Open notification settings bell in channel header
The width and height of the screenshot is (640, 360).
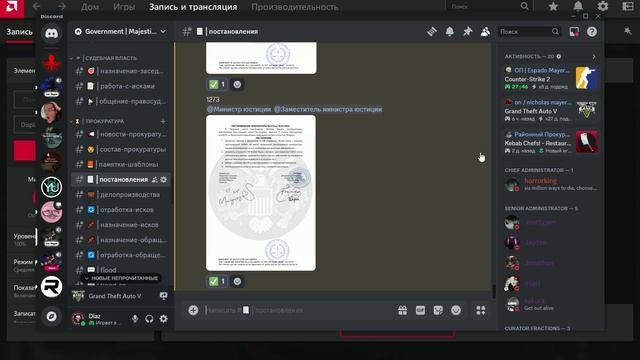click(449, 32)
